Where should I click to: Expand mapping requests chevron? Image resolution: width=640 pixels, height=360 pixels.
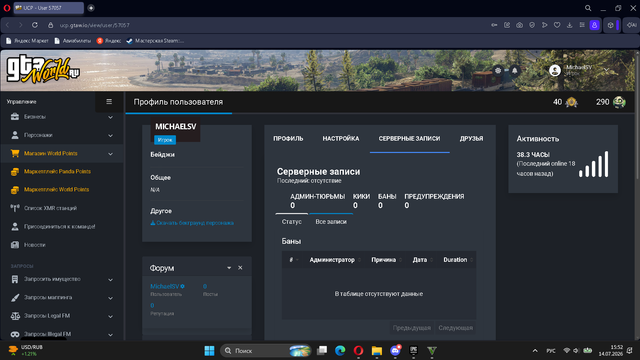point(110,298)
